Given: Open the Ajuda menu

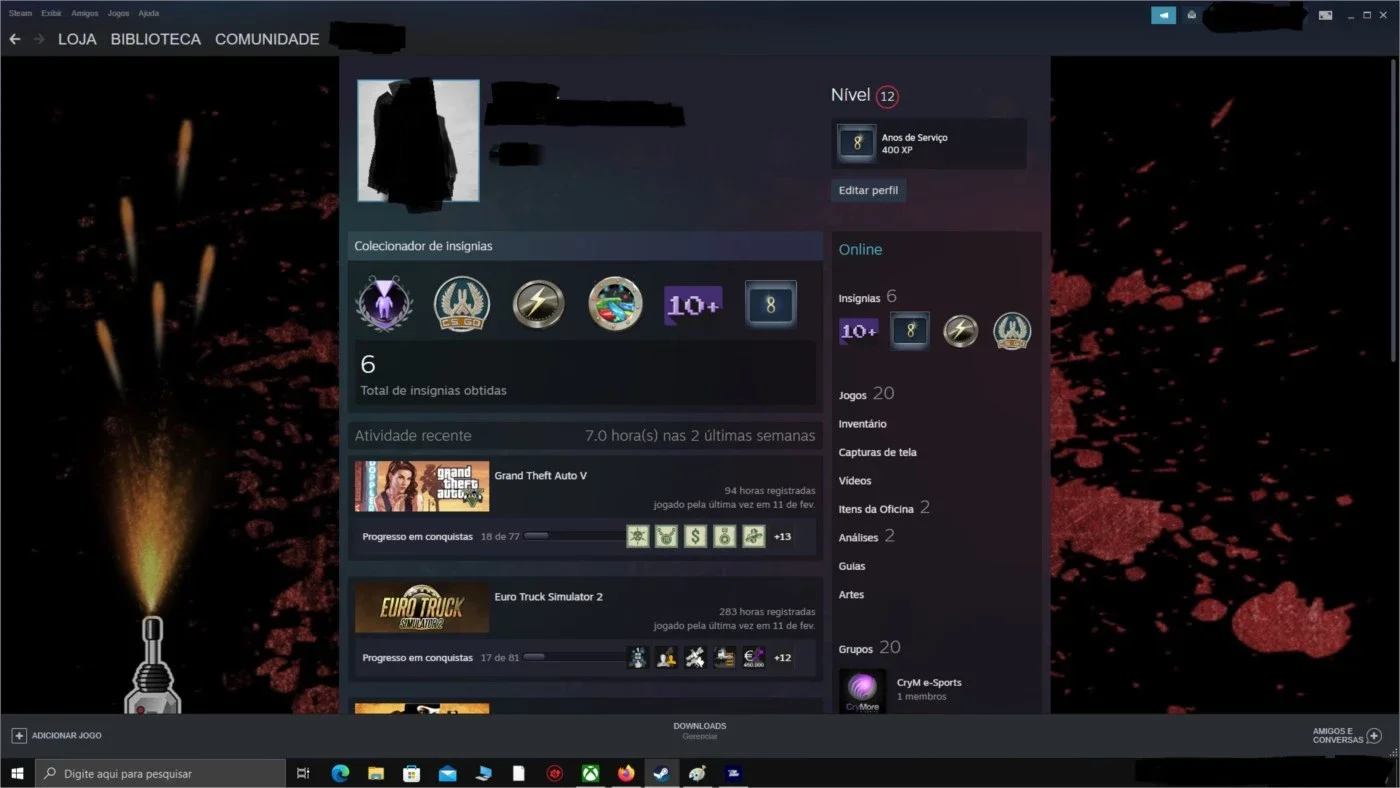Looking at the screenshot, I should click(x=148, y=14).
